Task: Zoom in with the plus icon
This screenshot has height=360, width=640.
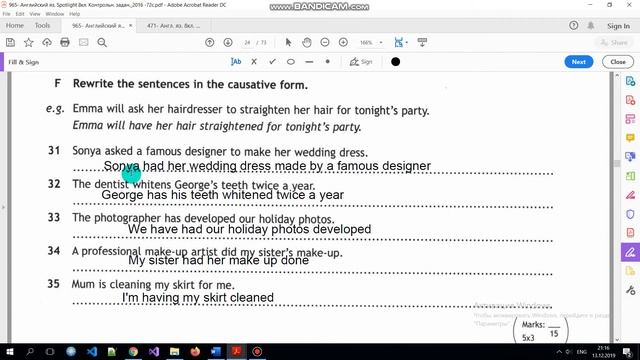Action: [x=343, y=42]
